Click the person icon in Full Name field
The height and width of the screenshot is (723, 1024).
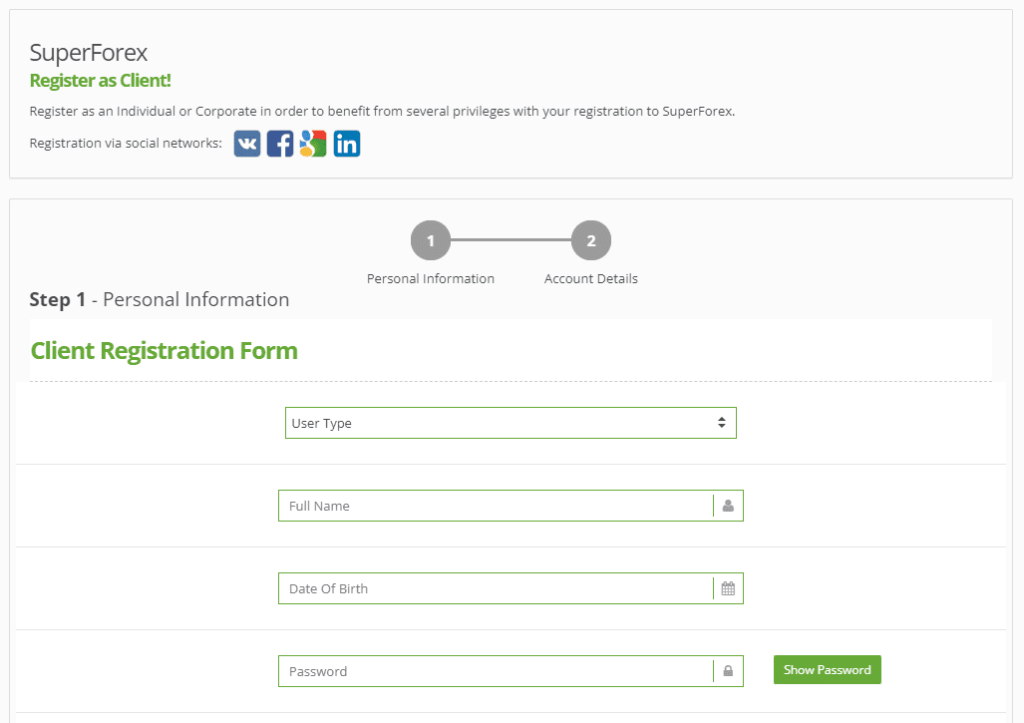pos(728,506)
